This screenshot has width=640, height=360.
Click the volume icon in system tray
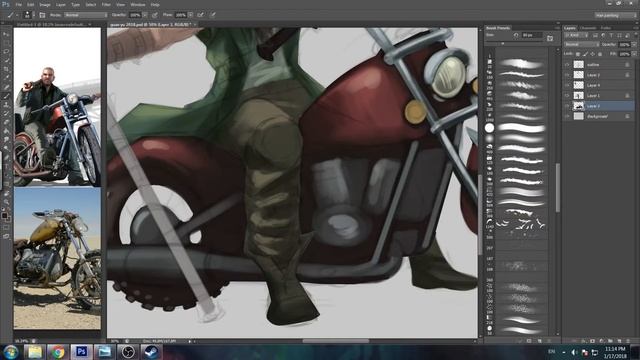tap(574, 352)
